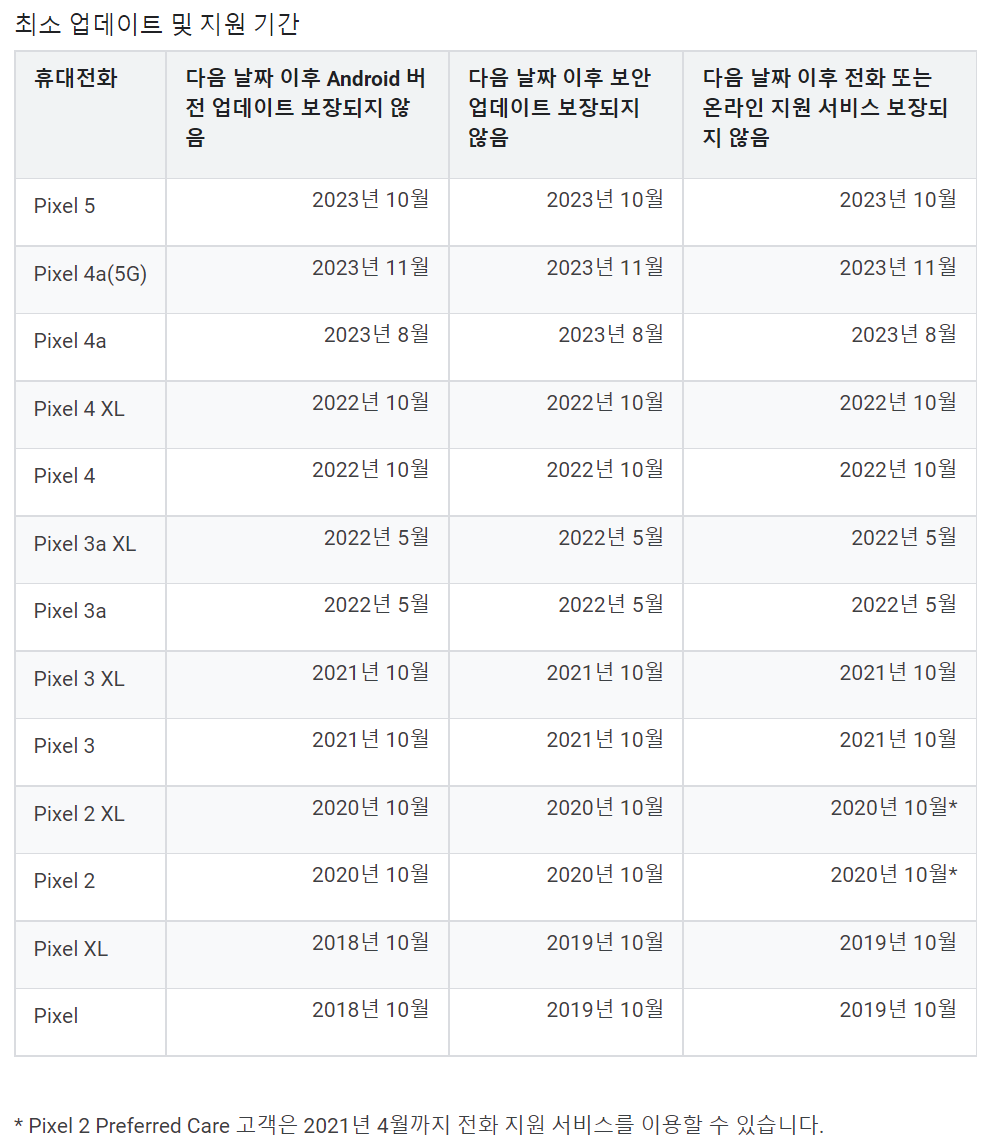1003x1148 pixels.
Task: Click Pixel 4a security update date 2023년 8월
Action: 610,335
